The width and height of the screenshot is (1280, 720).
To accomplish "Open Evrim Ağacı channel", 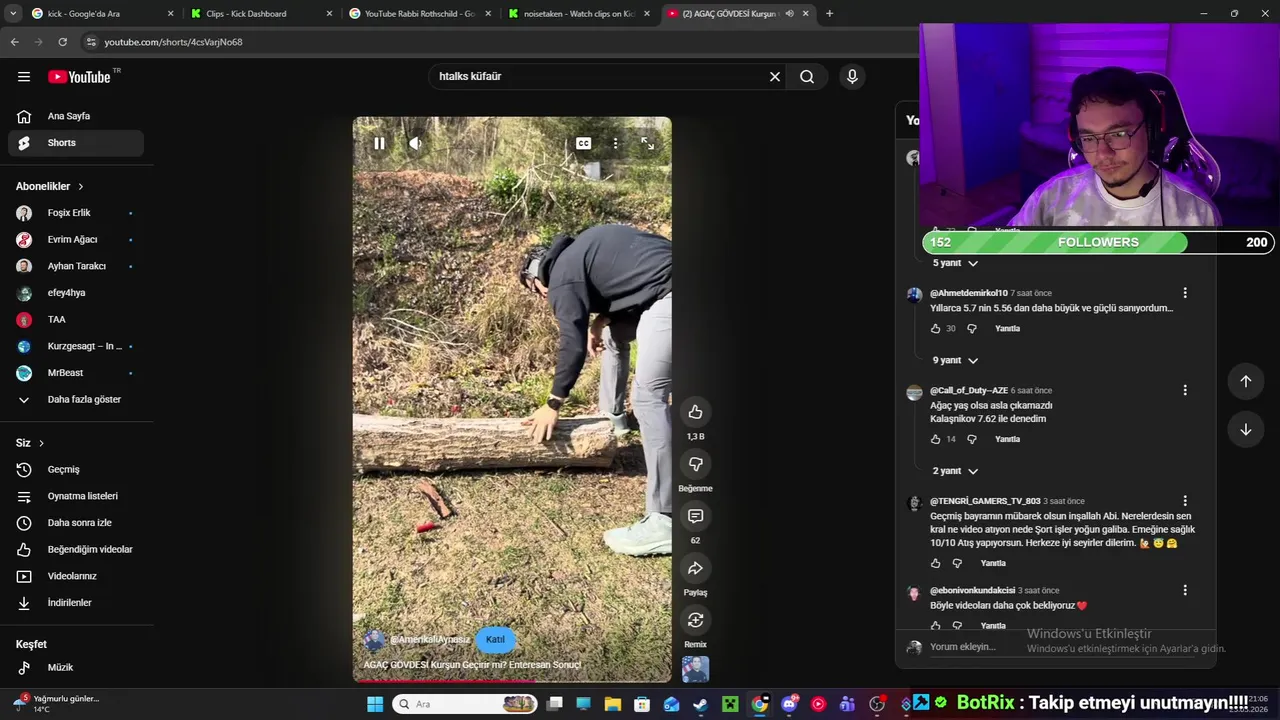I will tap(76, 240).
